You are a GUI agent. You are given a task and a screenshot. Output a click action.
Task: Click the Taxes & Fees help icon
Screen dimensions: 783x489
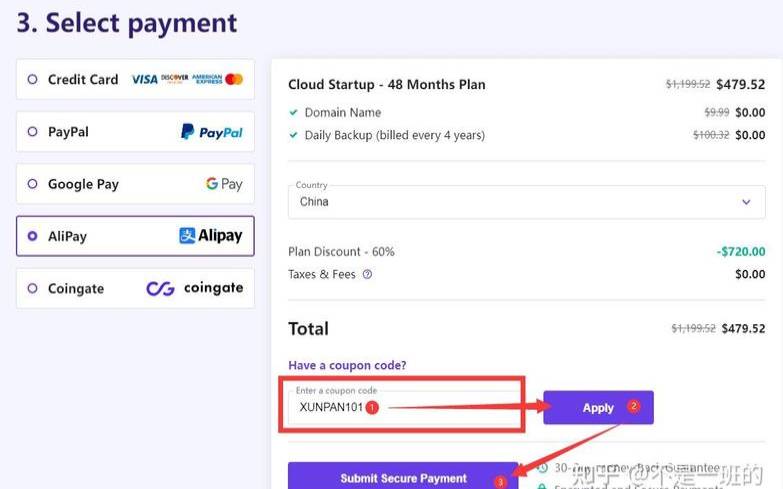pyautogui.click(x=367, y=274)
